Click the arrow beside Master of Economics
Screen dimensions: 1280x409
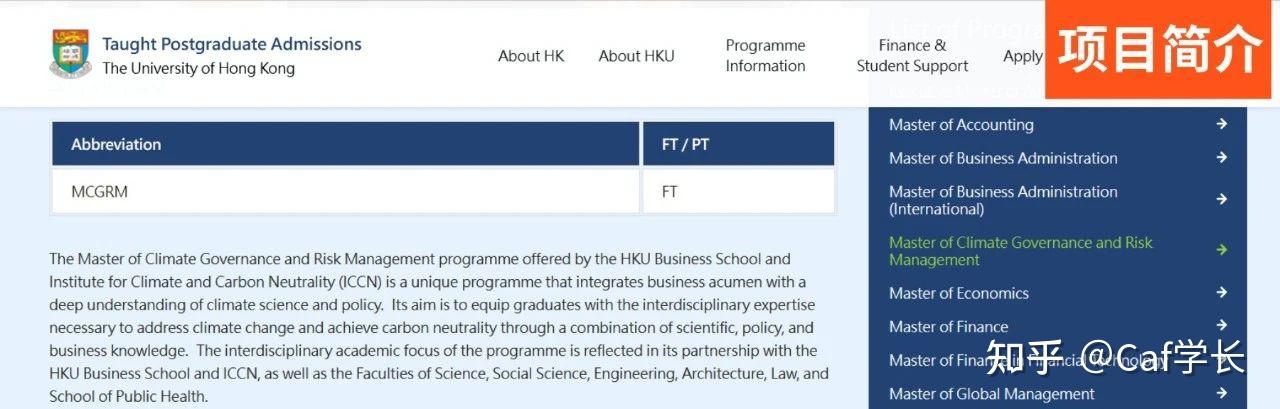click(x=1221, y=292)
